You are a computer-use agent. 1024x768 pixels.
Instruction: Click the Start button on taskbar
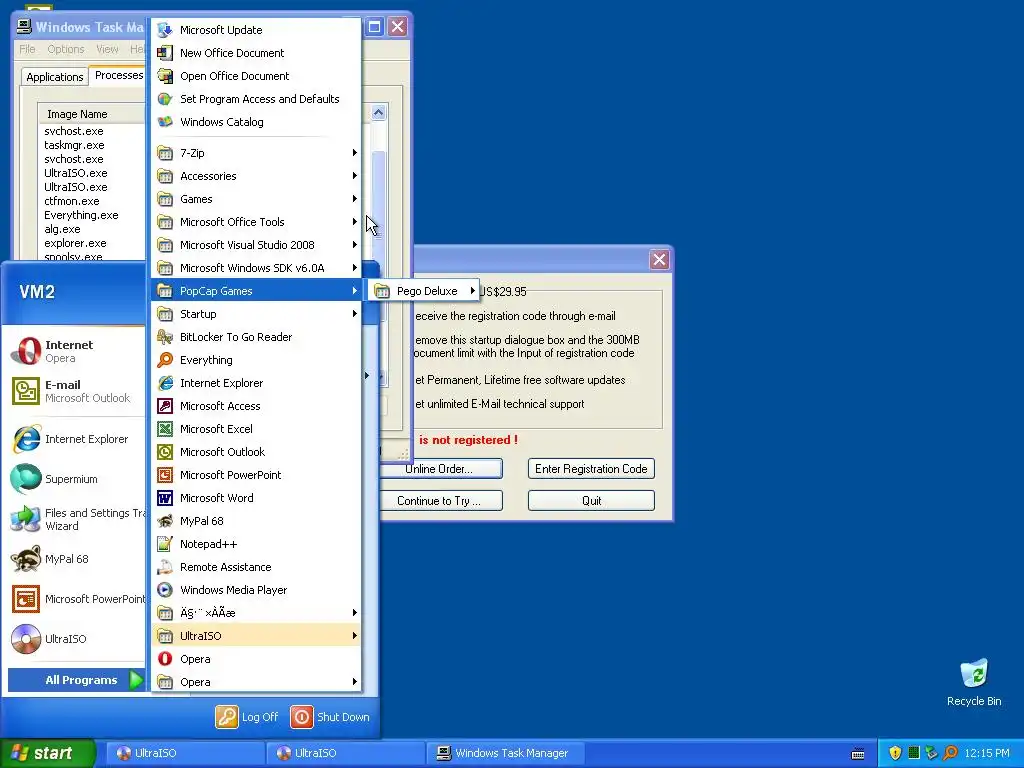coord(47,753)
